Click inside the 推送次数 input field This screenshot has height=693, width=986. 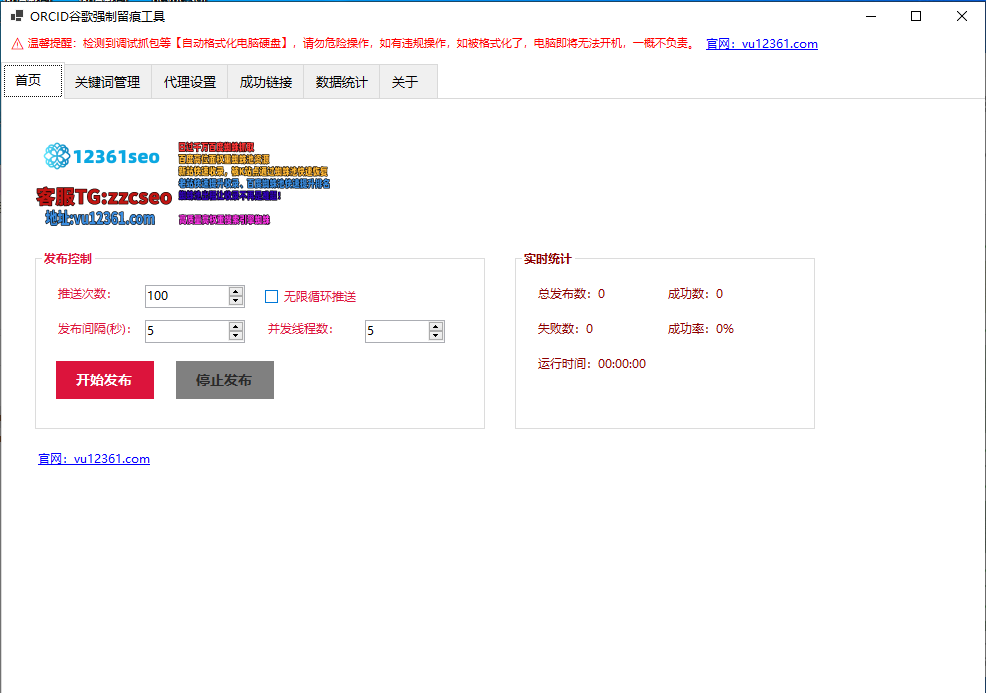tap(186, 296)
